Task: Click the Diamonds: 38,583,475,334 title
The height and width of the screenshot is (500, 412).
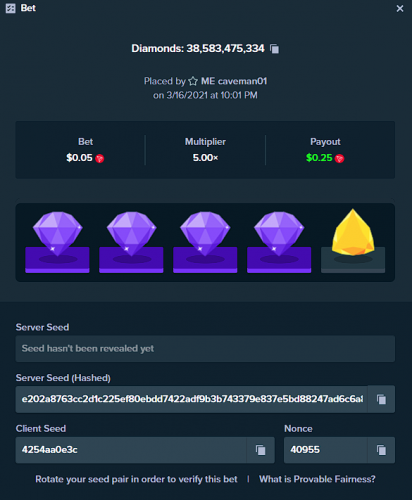Action: coord(198,49)
